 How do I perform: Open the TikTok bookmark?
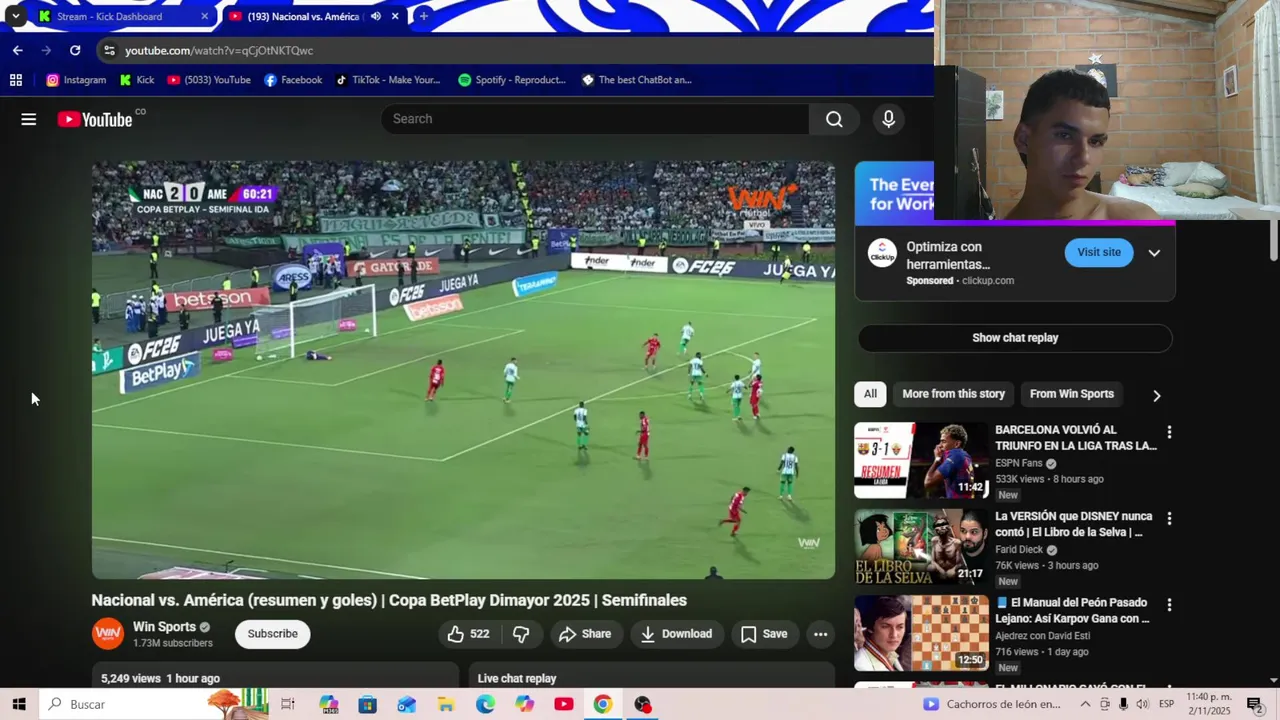[x=388, y=80]
